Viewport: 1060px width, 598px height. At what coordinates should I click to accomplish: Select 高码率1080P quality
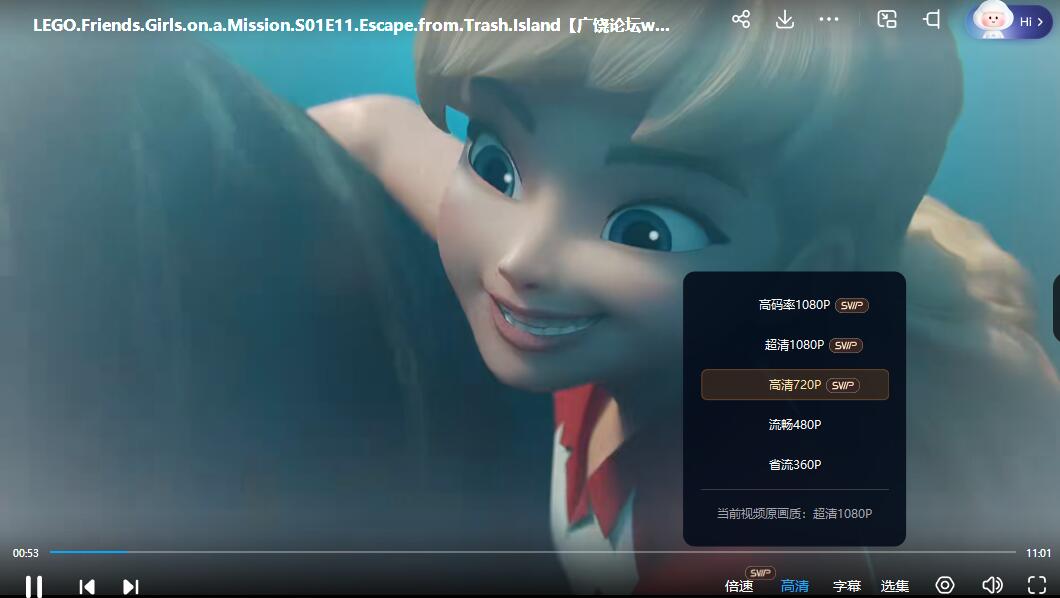[795, 305]
